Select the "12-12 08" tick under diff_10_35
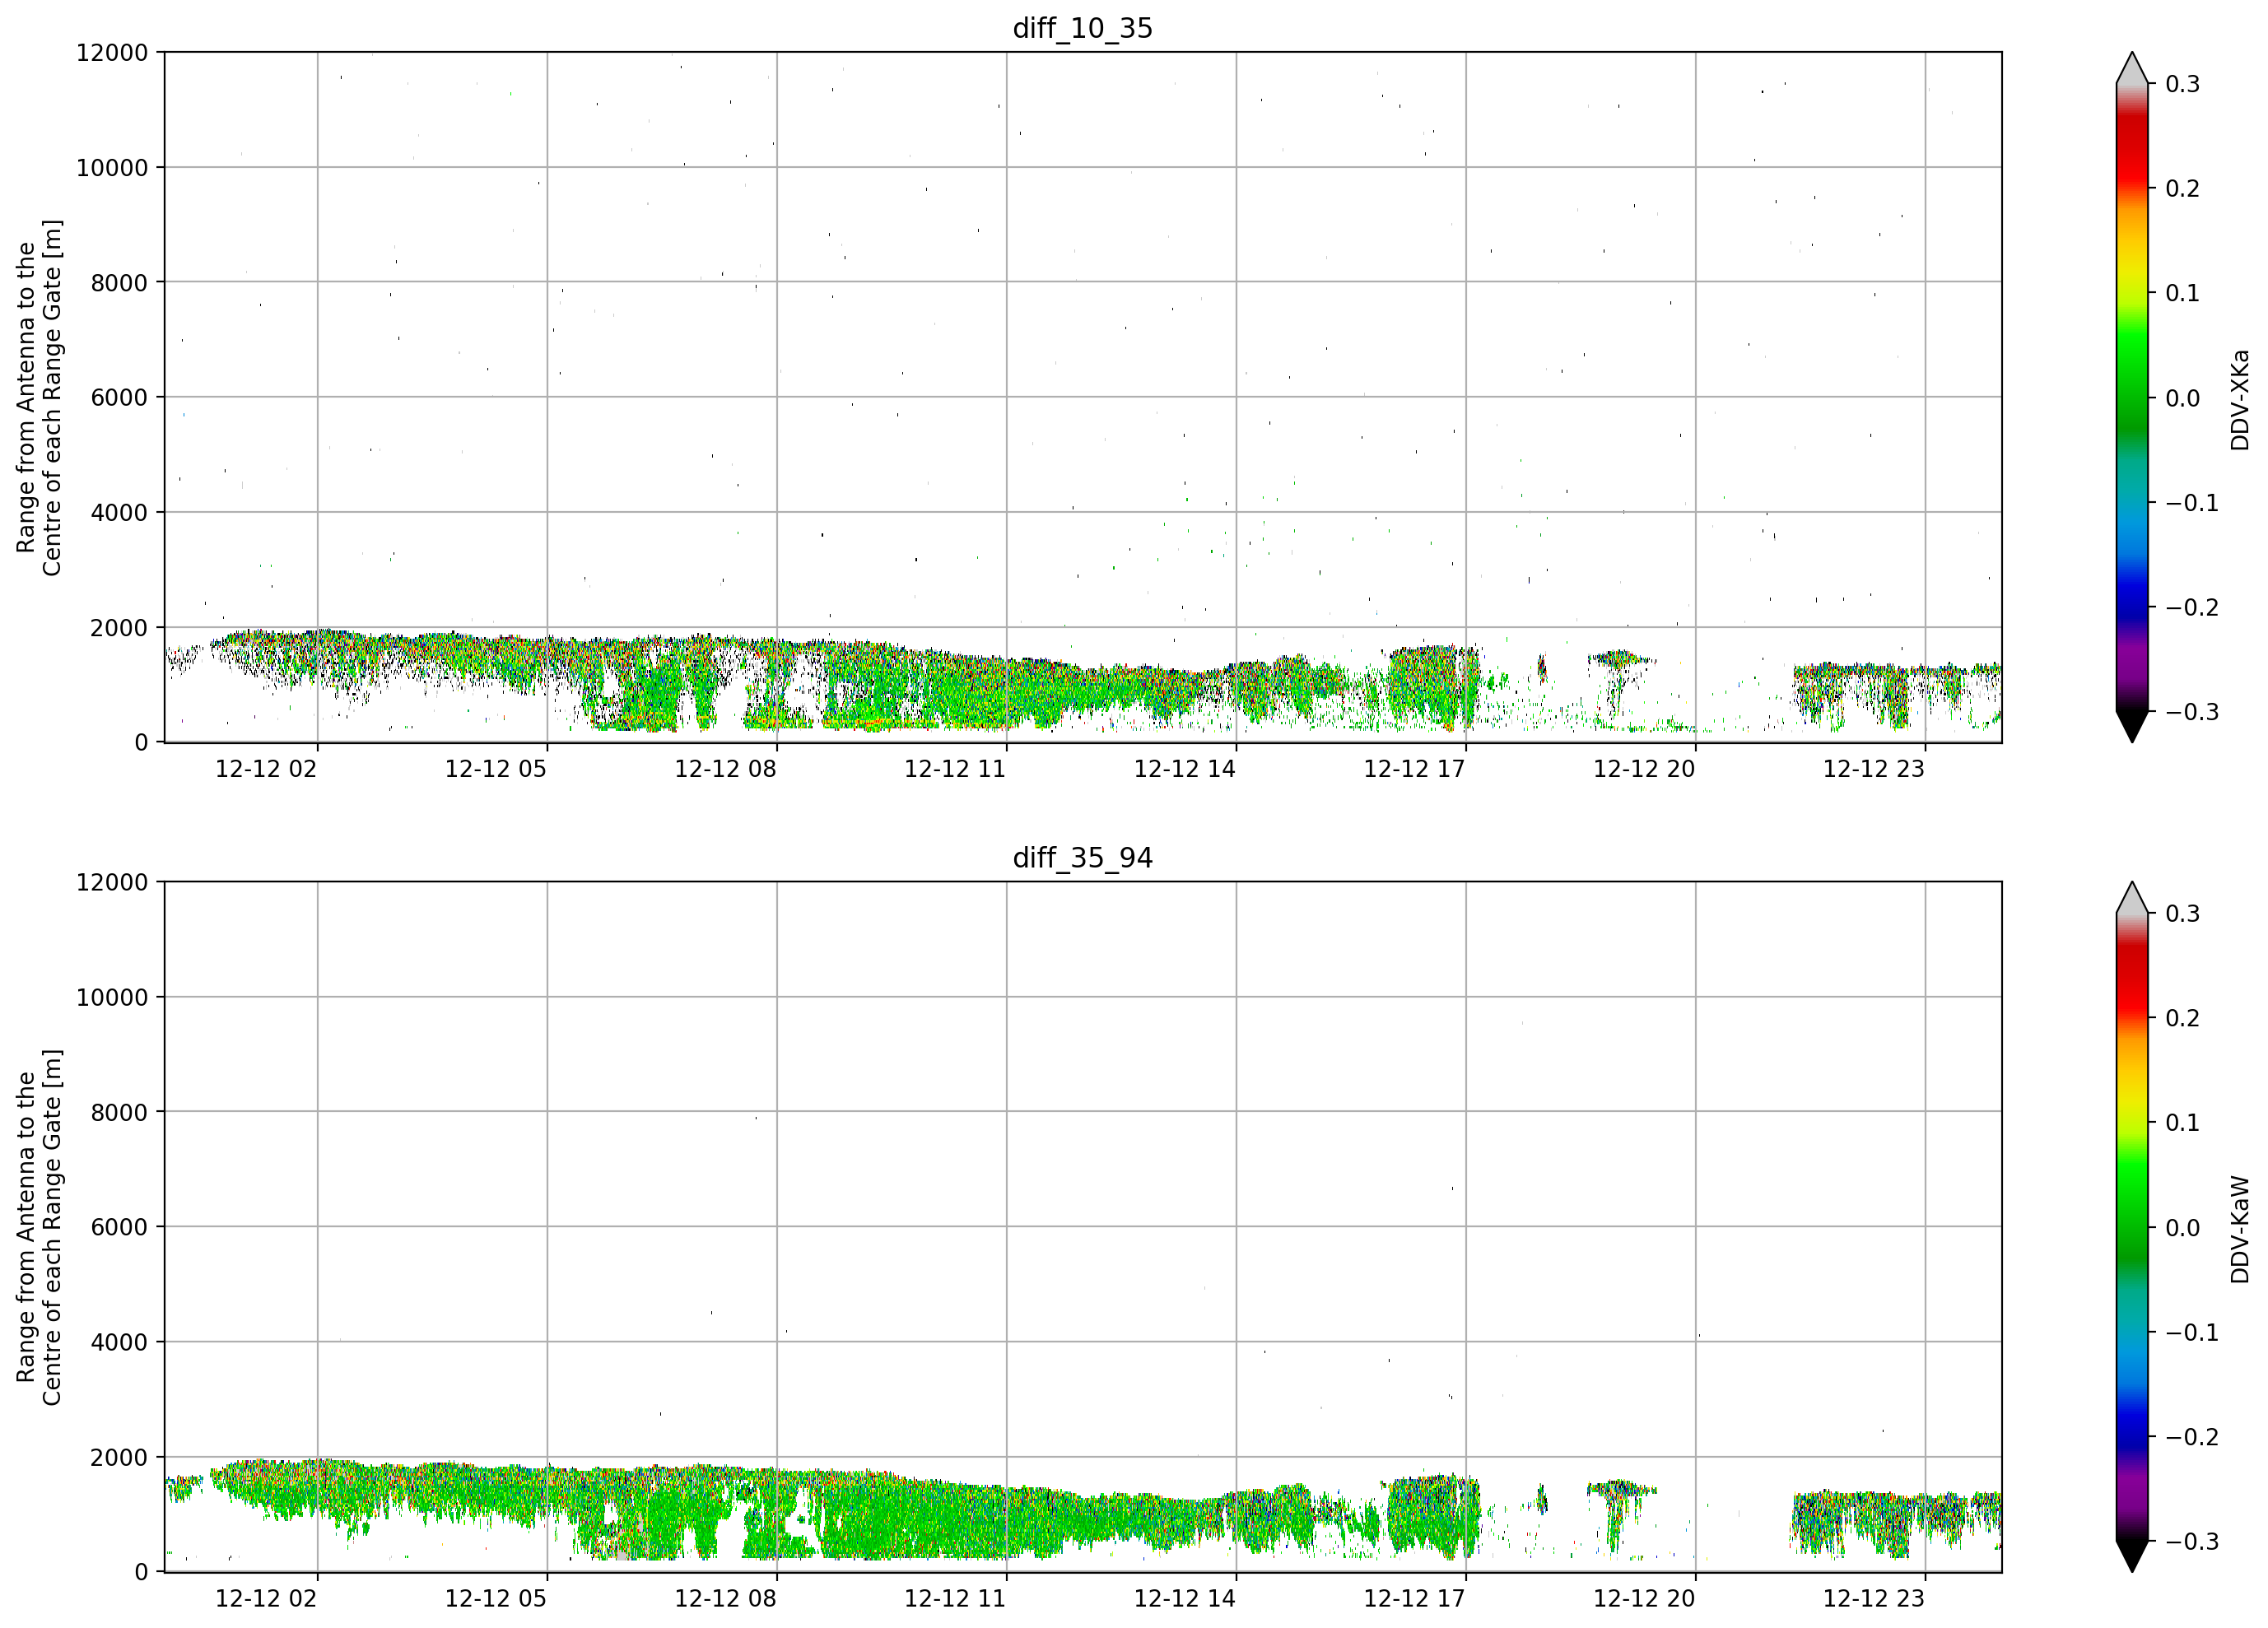Viewport: 2268px width, 1628px height. point(725,769)
